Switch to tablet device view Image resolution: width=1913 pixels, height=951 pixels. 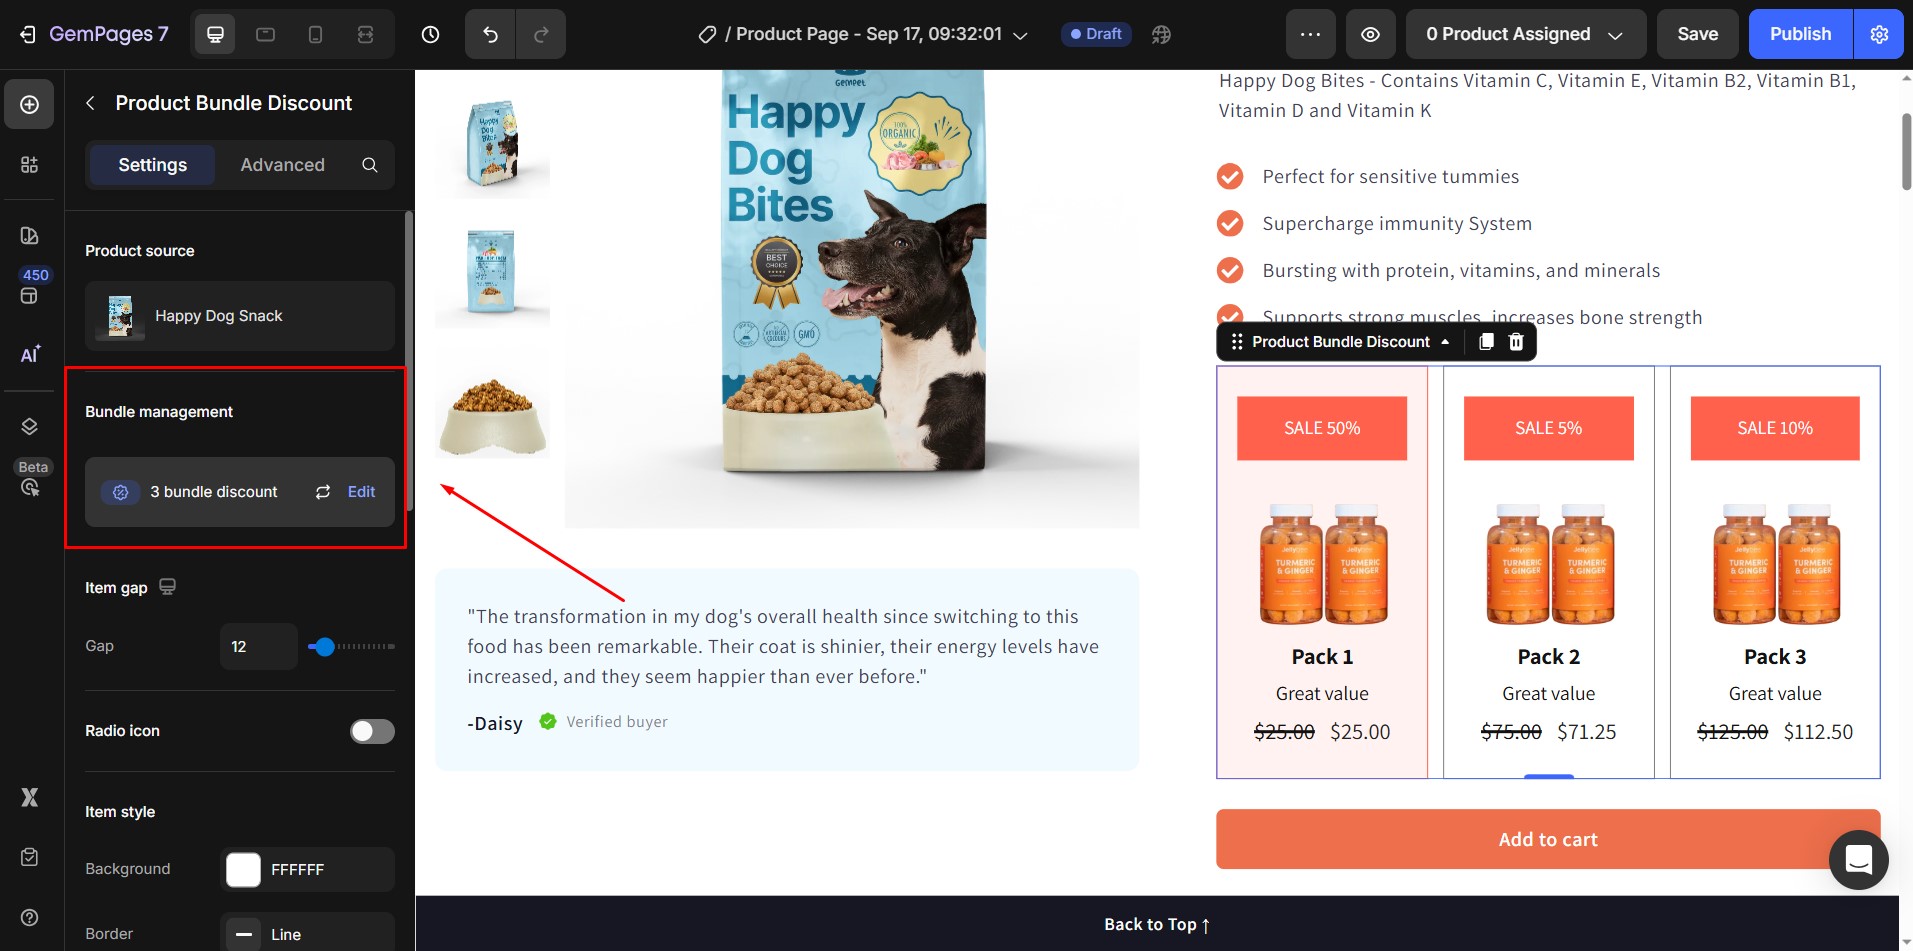(265, 34)
